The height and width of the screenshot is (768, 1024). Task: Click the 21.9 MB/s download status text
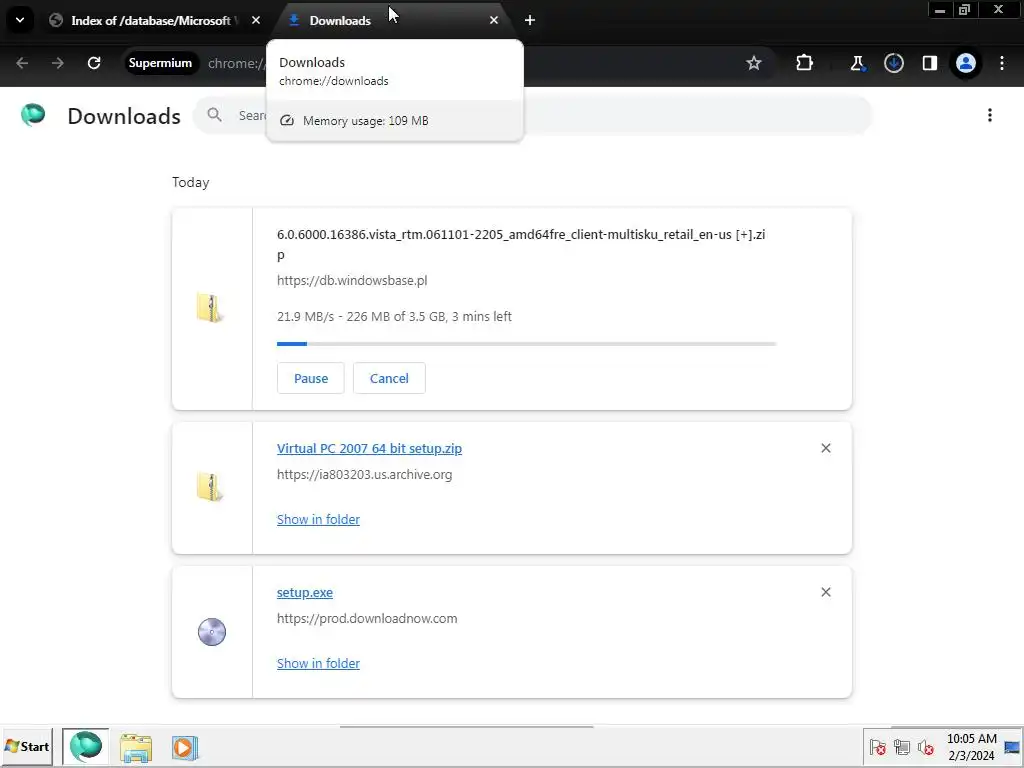coord(394,316)
